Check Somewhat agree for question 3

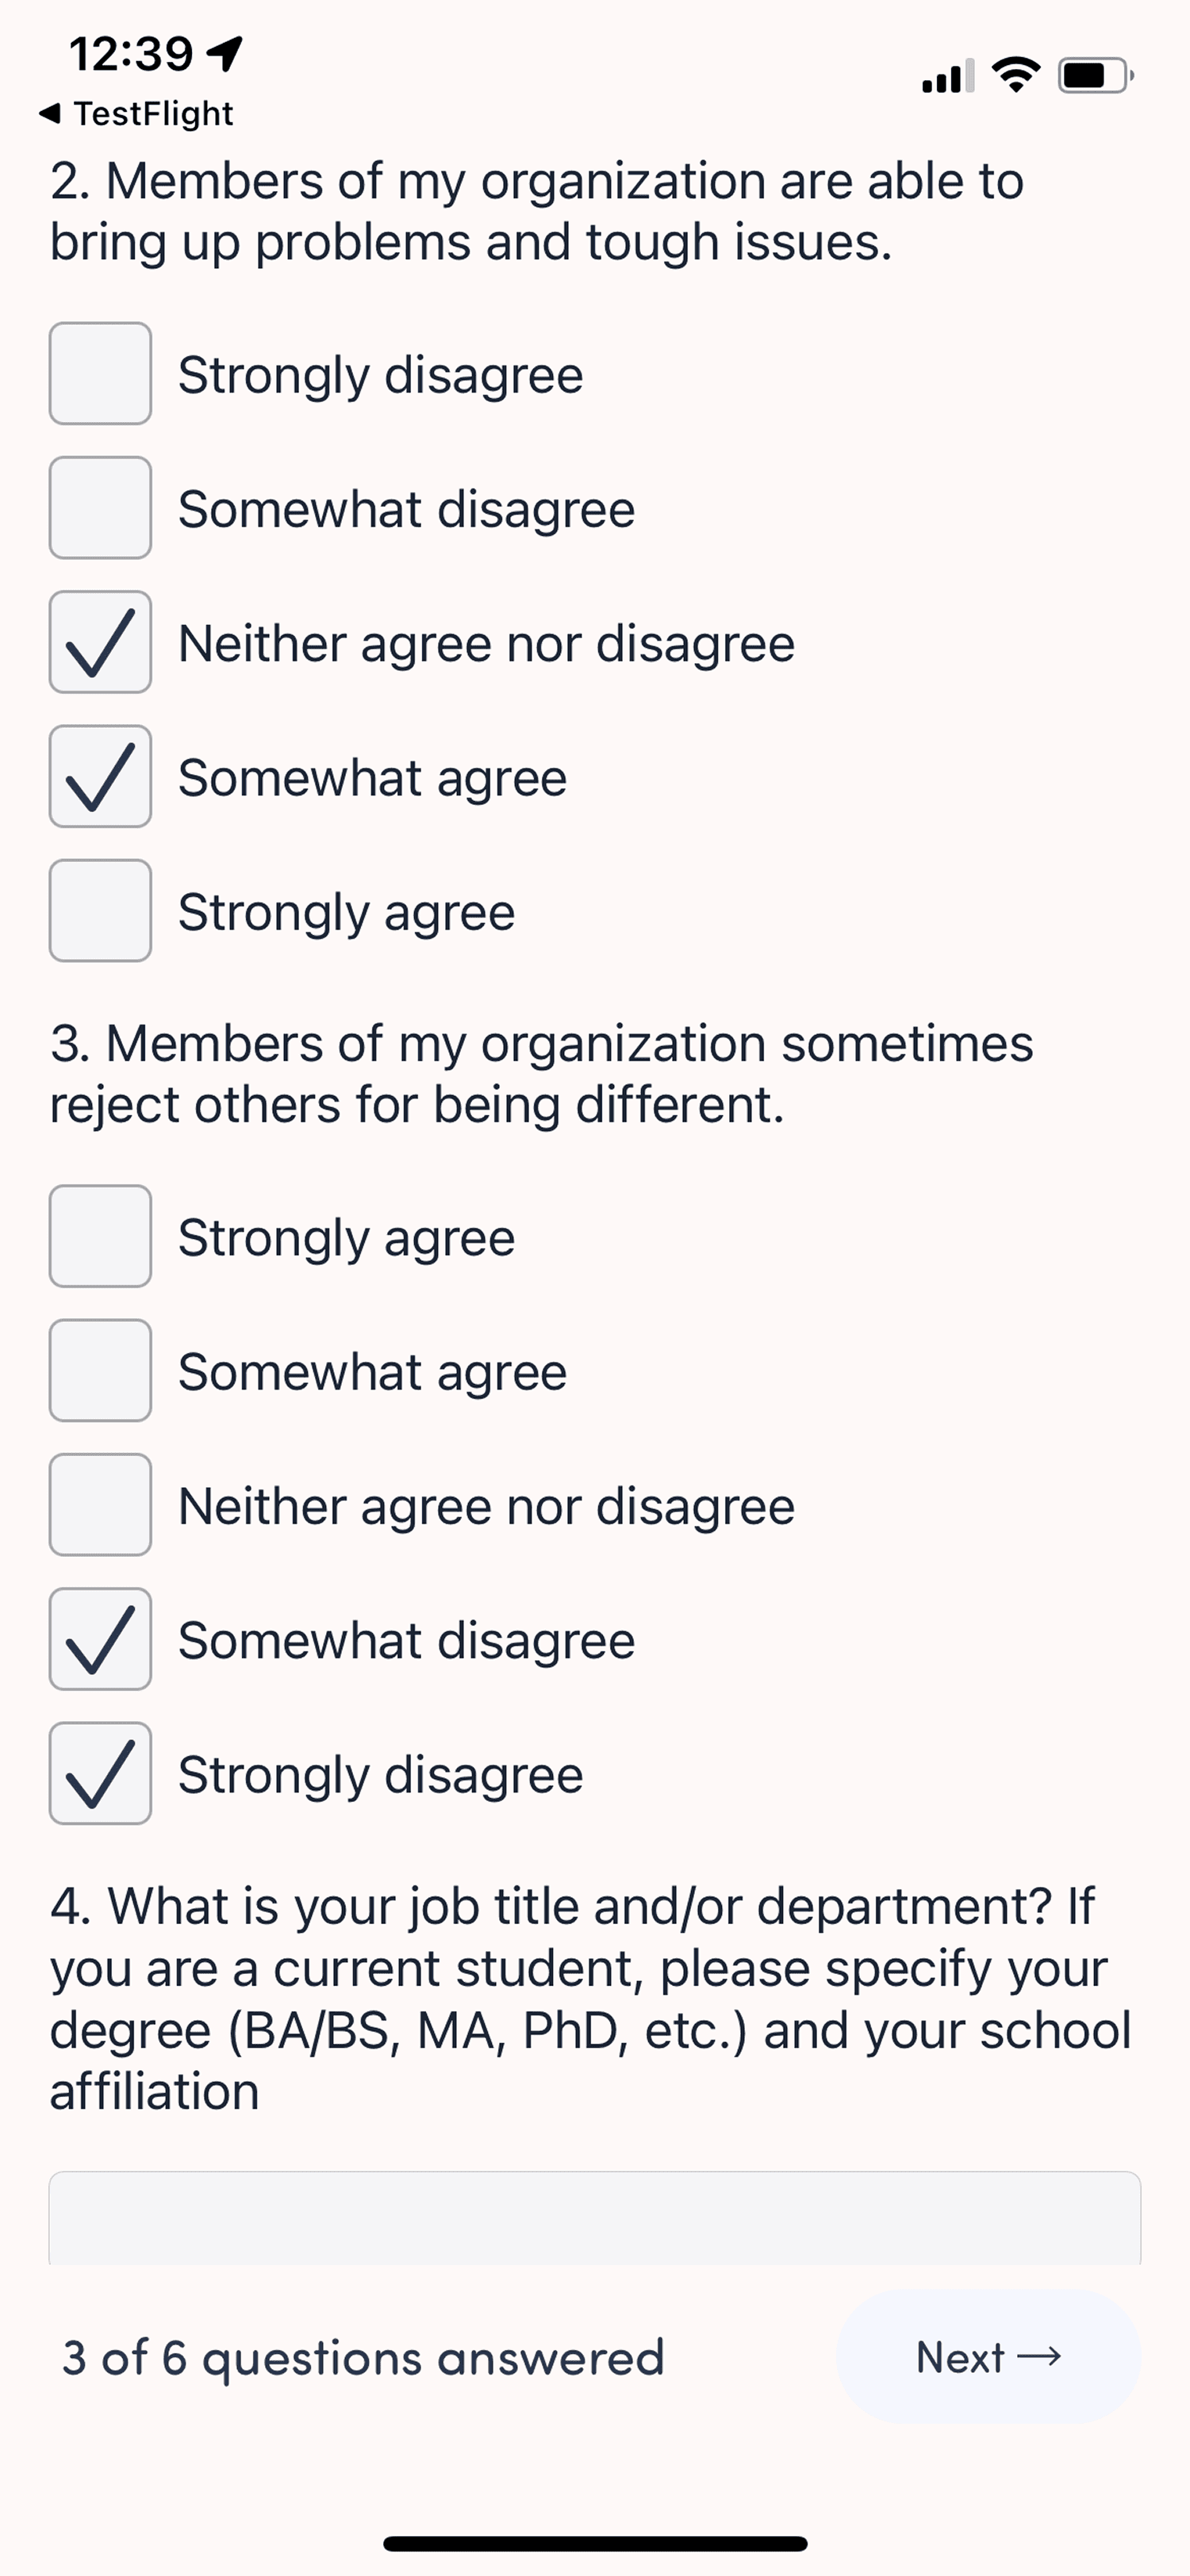[x=100, y=1371]
